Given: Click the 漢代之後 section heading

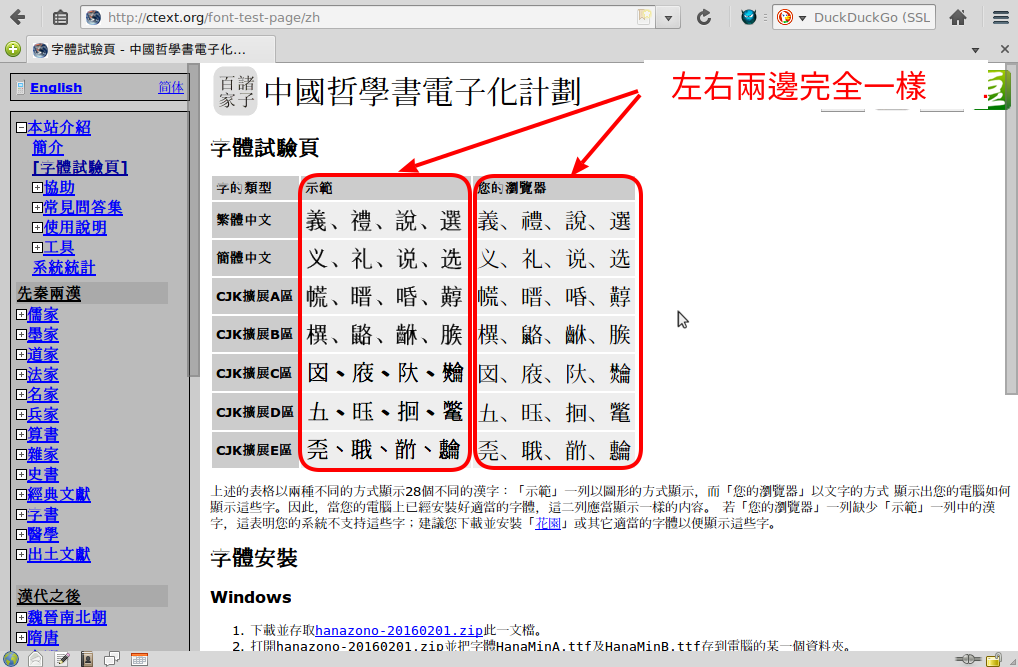Looking at the screenshot, I should click(49, 596).
